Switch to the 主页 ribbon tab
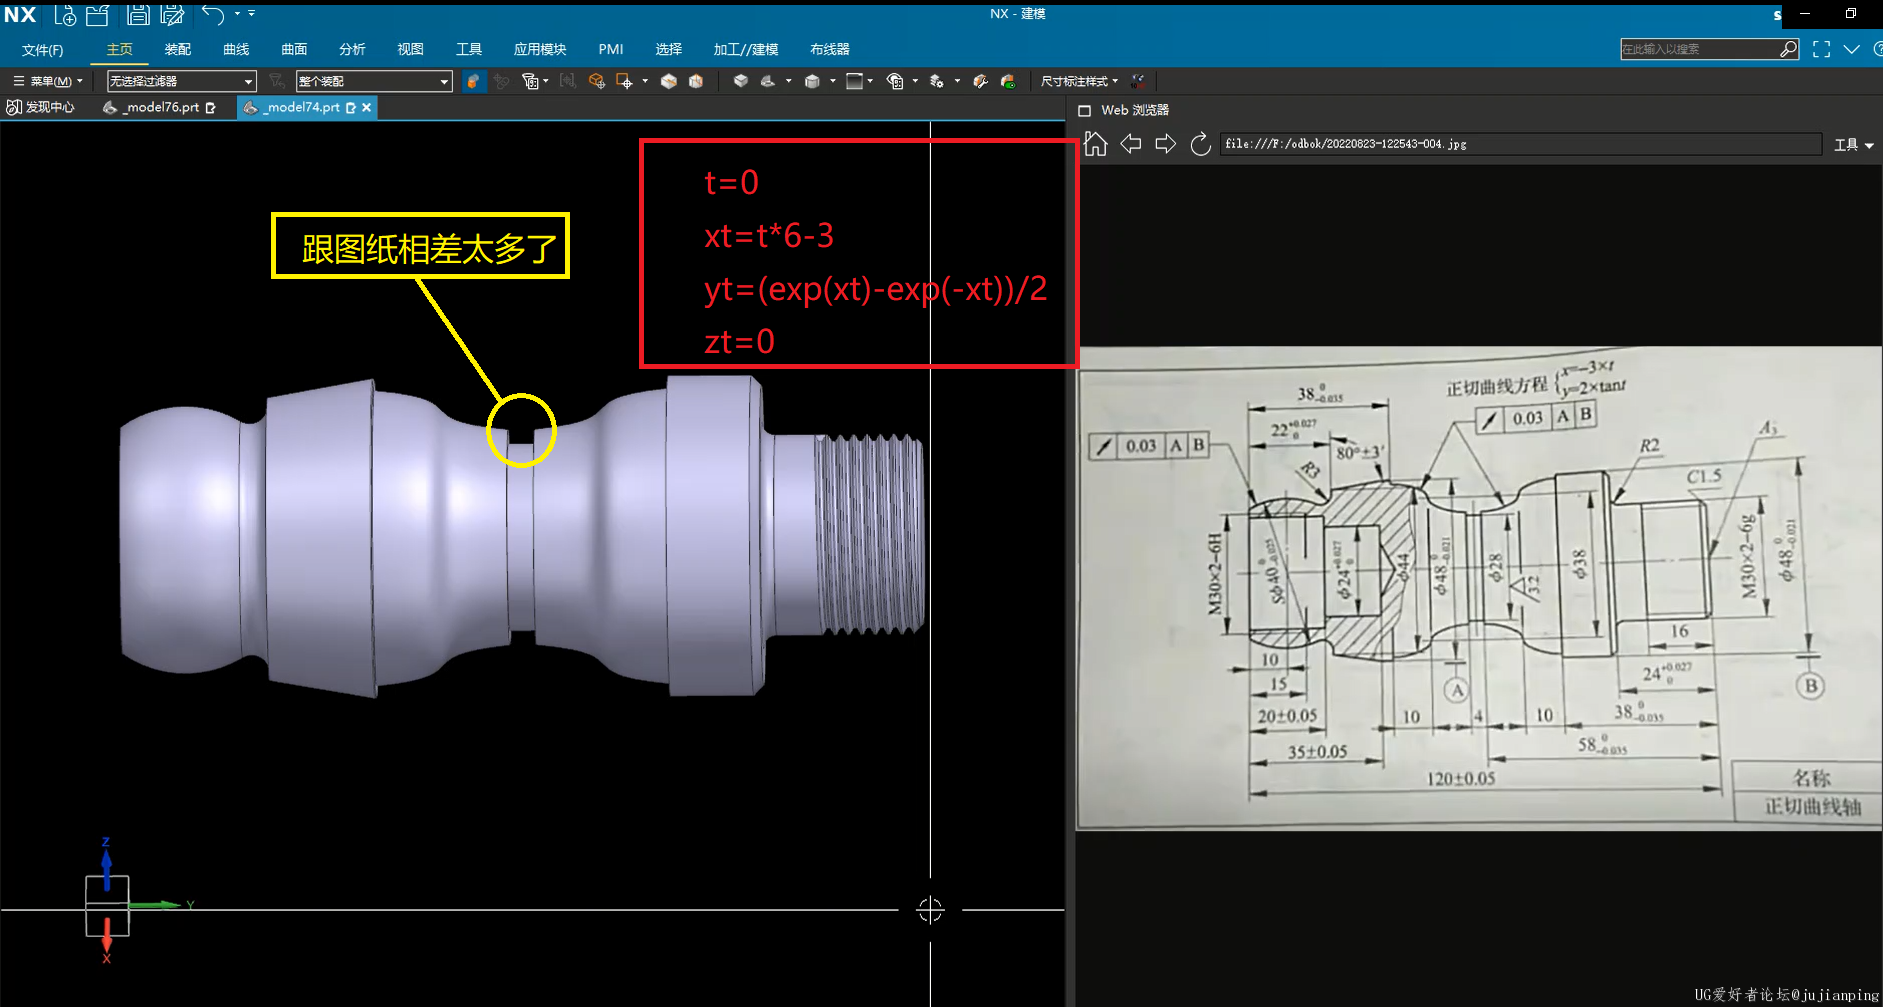 pyautogui.click(x=119, y=49)
